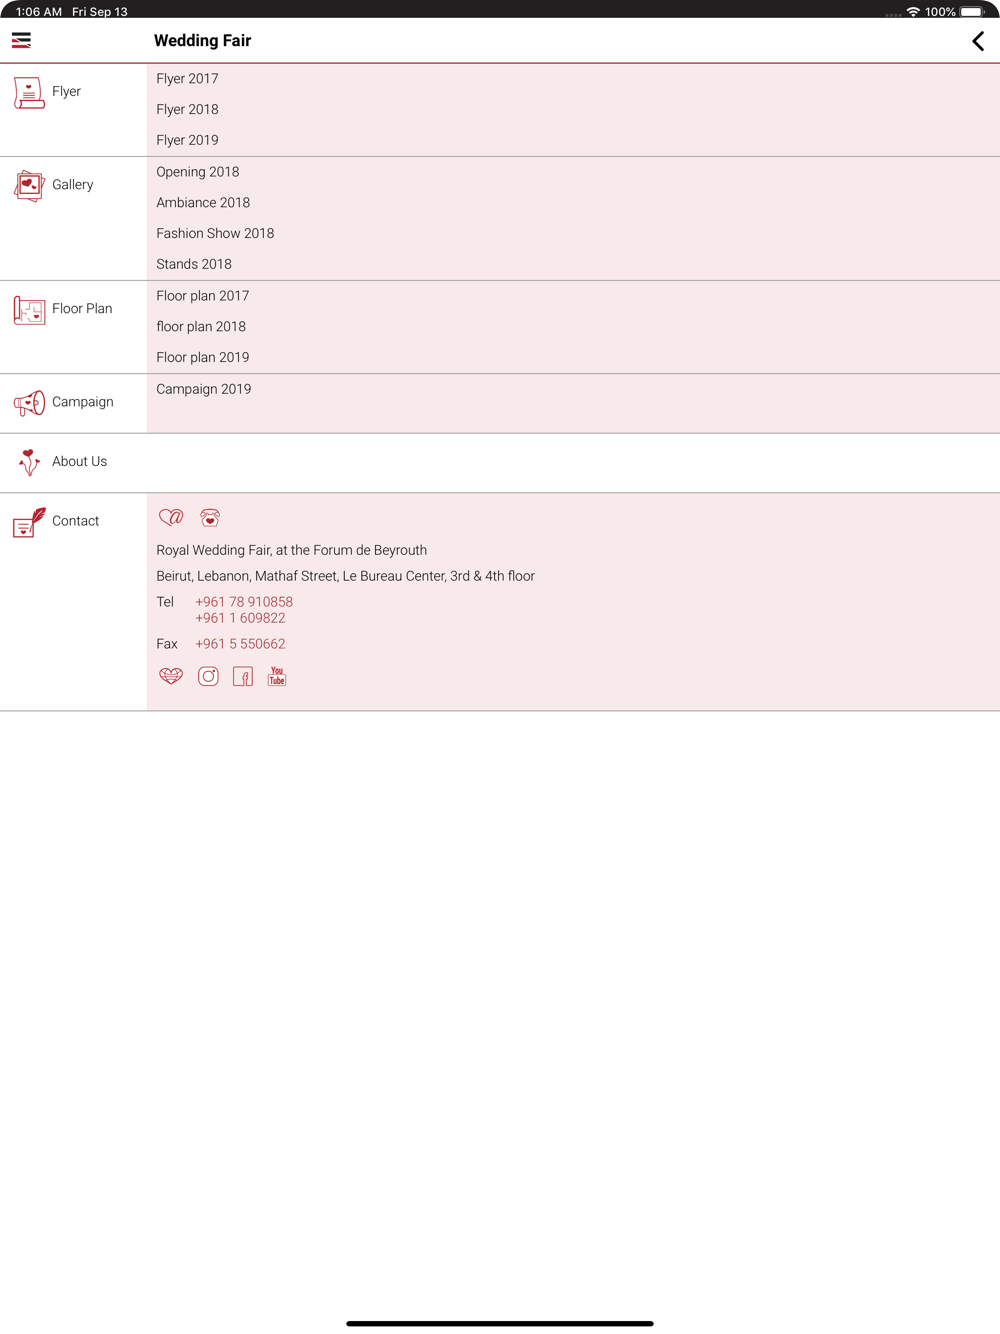Screen dimensions: 1000x1334
Task: Open Campaign 2019
Action: pyautogui.click(x=204, y=388)
